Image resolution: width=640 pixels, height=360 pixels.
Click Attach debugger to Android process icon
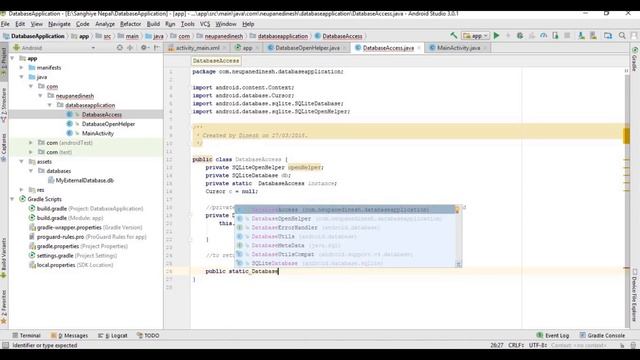(555, 36)
